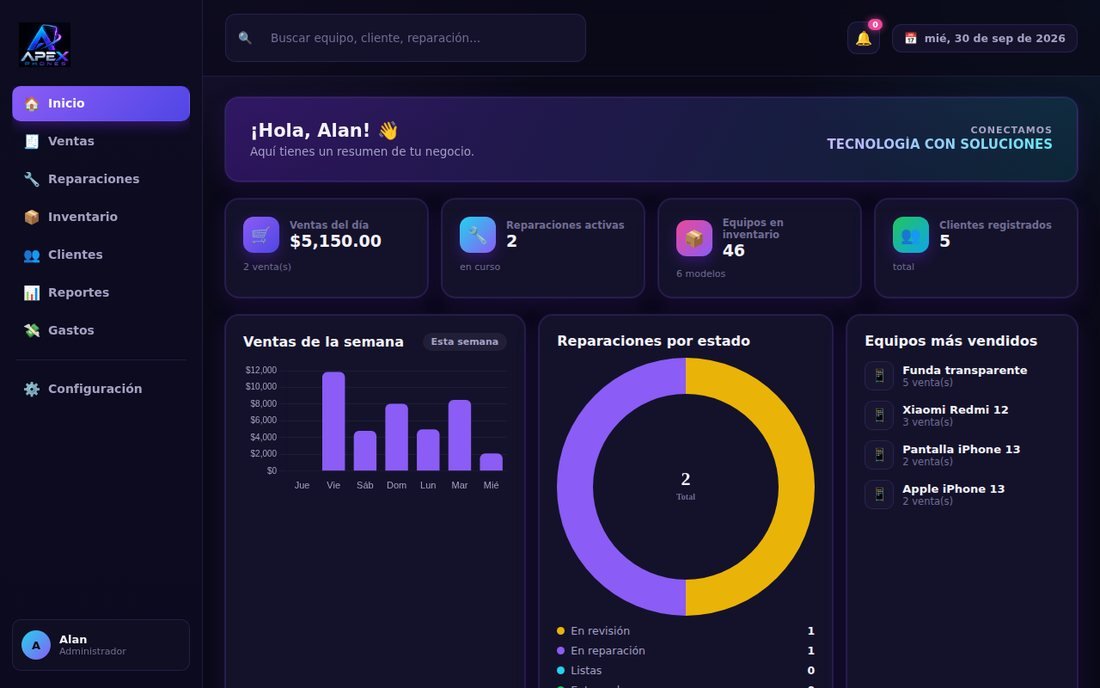The width and height of the screenshot is (1100, 688).
Task: Open Alan Administrador profile card
Action: 101,645
